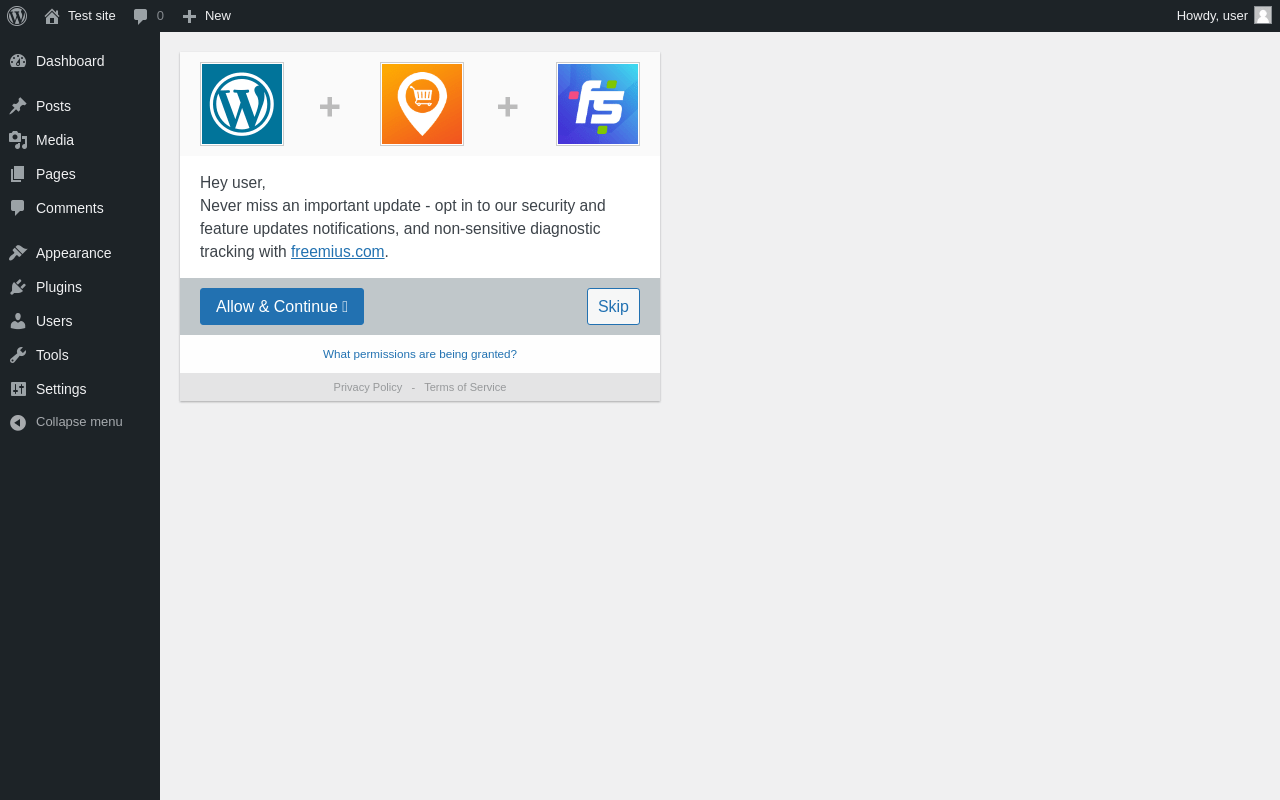This screenshot has width=1280, height=800.
Task: Expand What permissions are being granted
Action: click(x=420, y=354)
